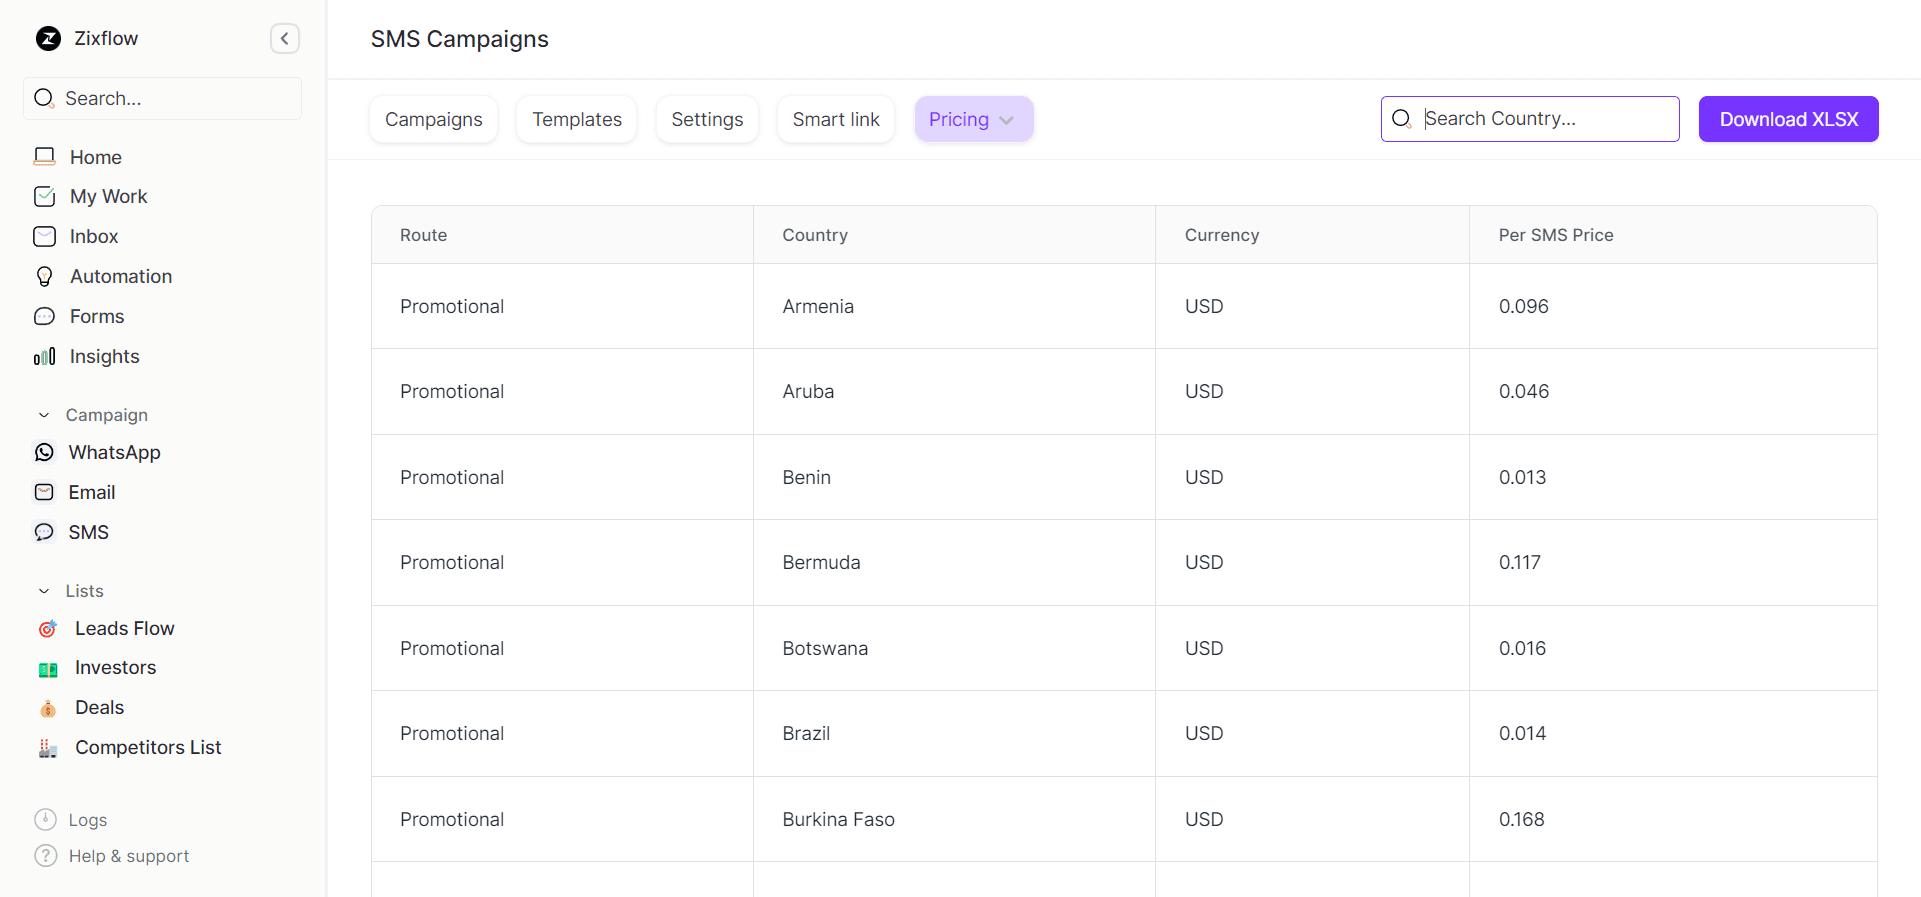Collapse the Lists section
This screenshot has width=1921, height=897.
click(x=44, y=591)
